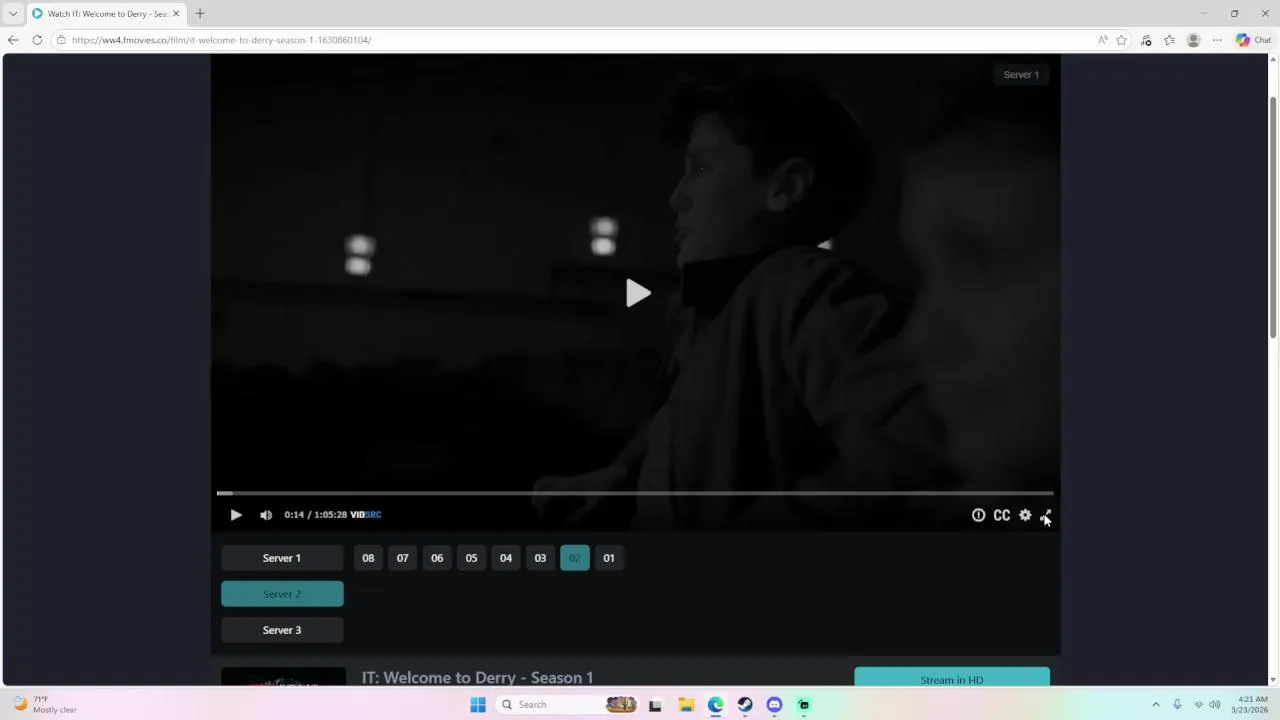Open network settings tray icon

click(1198, 705)
